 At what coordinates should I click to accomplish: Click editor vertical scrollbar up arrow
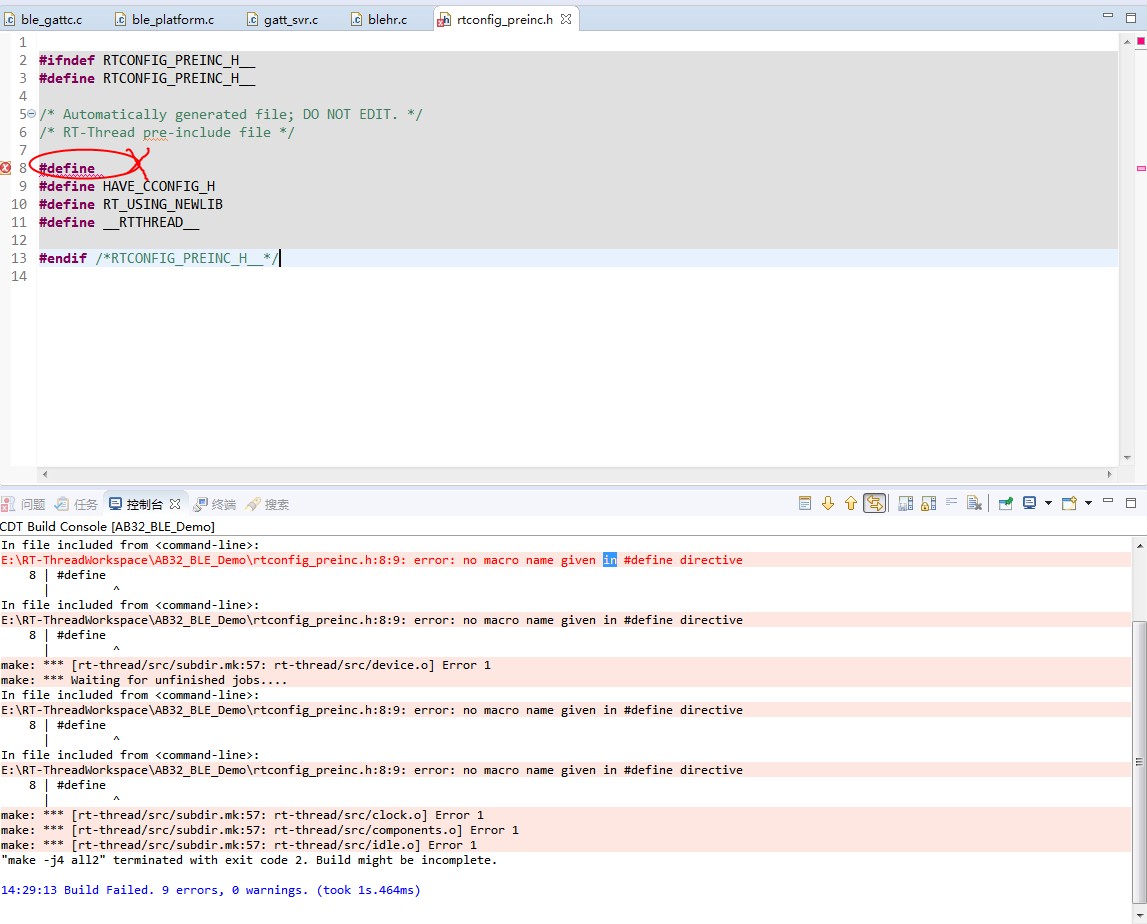click(x=1127, y=42)
